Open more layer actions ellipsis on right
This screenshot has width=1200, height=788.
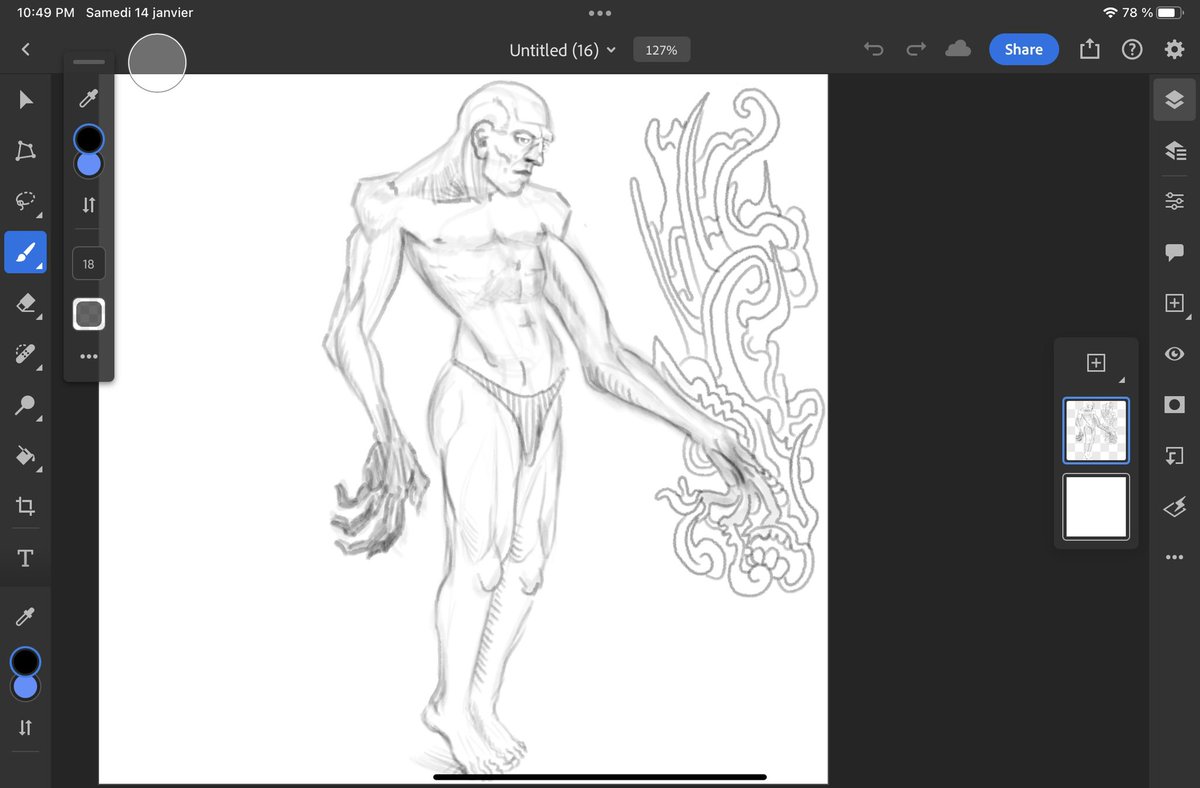click(1174, 557)
